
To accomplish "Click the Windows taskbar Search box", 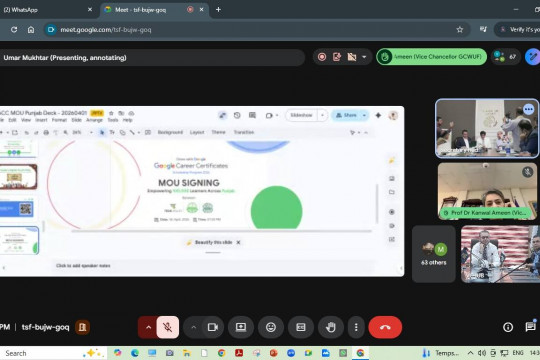I will [x=52, y=353].
